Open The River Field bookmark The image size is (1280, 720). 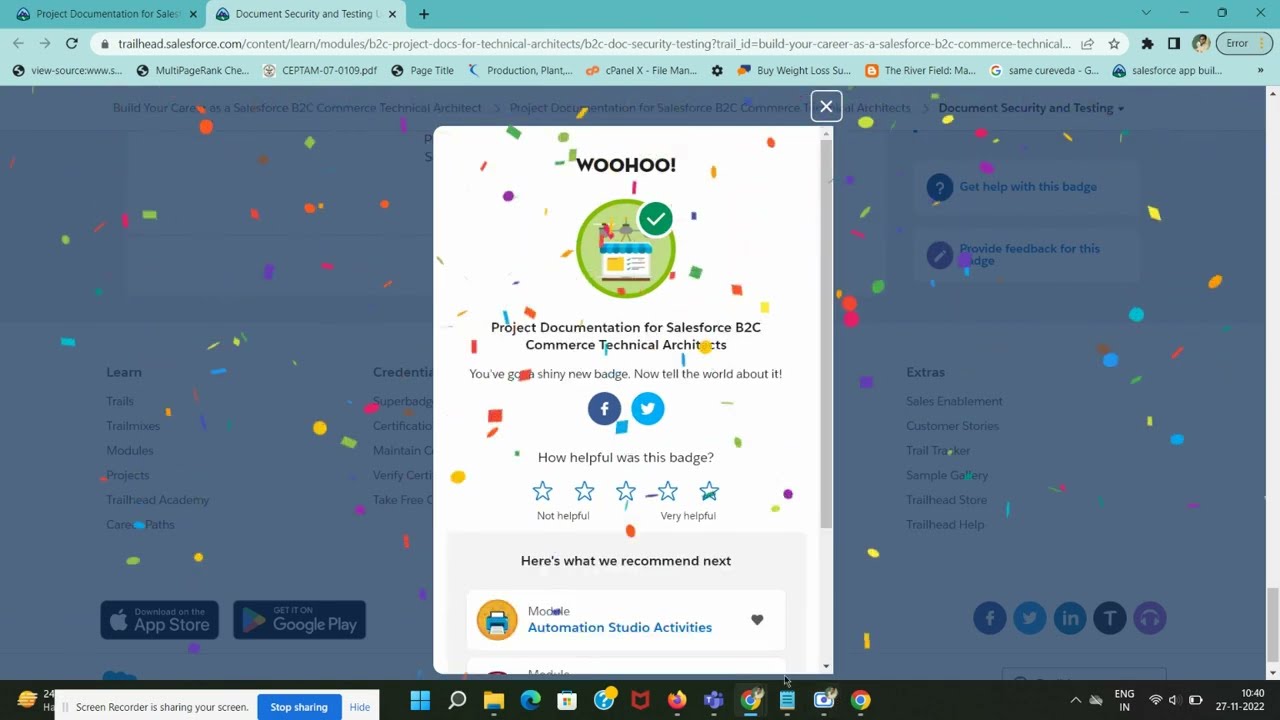click(920, 71)
